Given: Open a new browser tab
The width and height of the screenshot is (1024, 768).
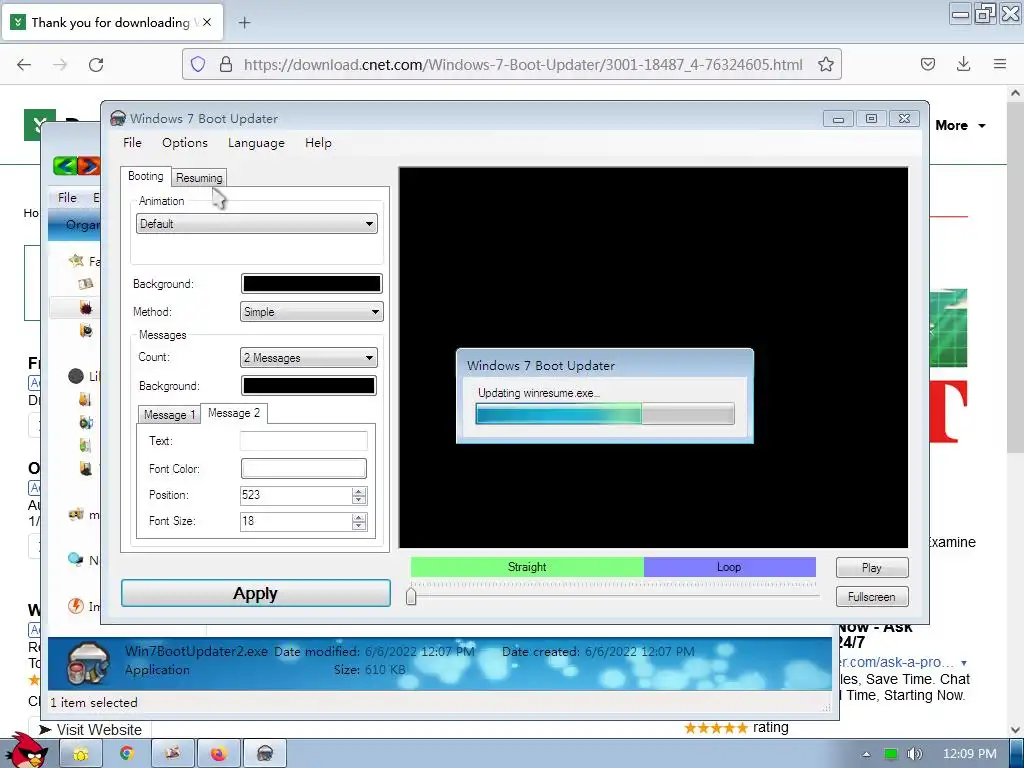Looking at the screenshot, I should click(x=244, y=23).
